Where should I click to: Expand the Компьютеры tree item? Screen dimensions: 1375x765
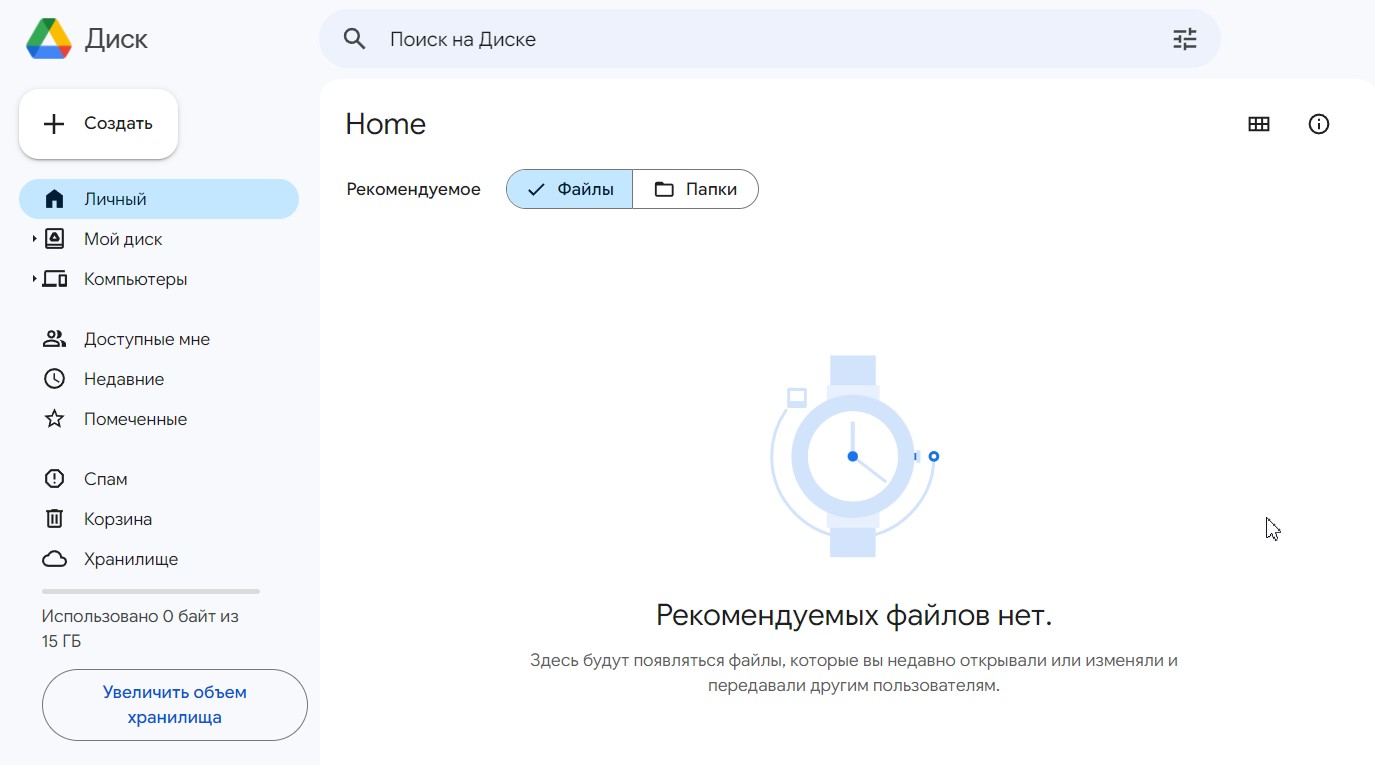33,278
